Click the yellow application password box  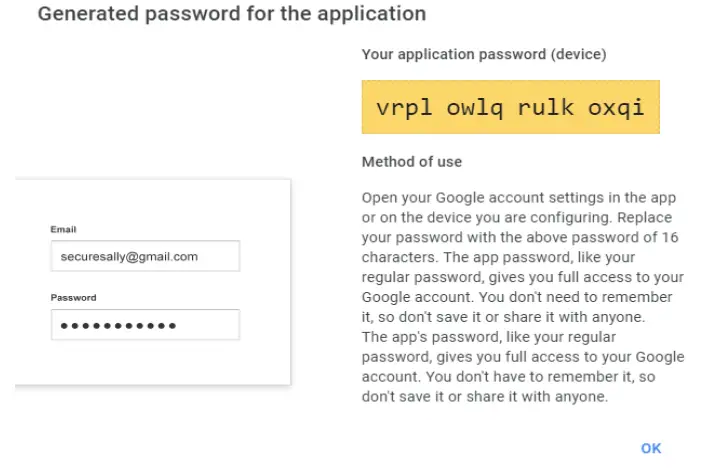pyautogui.click(x=510, y=107)
